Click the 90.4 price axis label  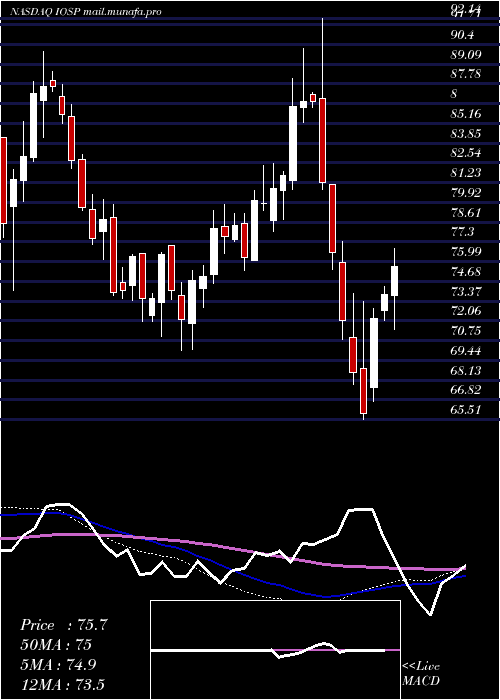click(463, 35)
